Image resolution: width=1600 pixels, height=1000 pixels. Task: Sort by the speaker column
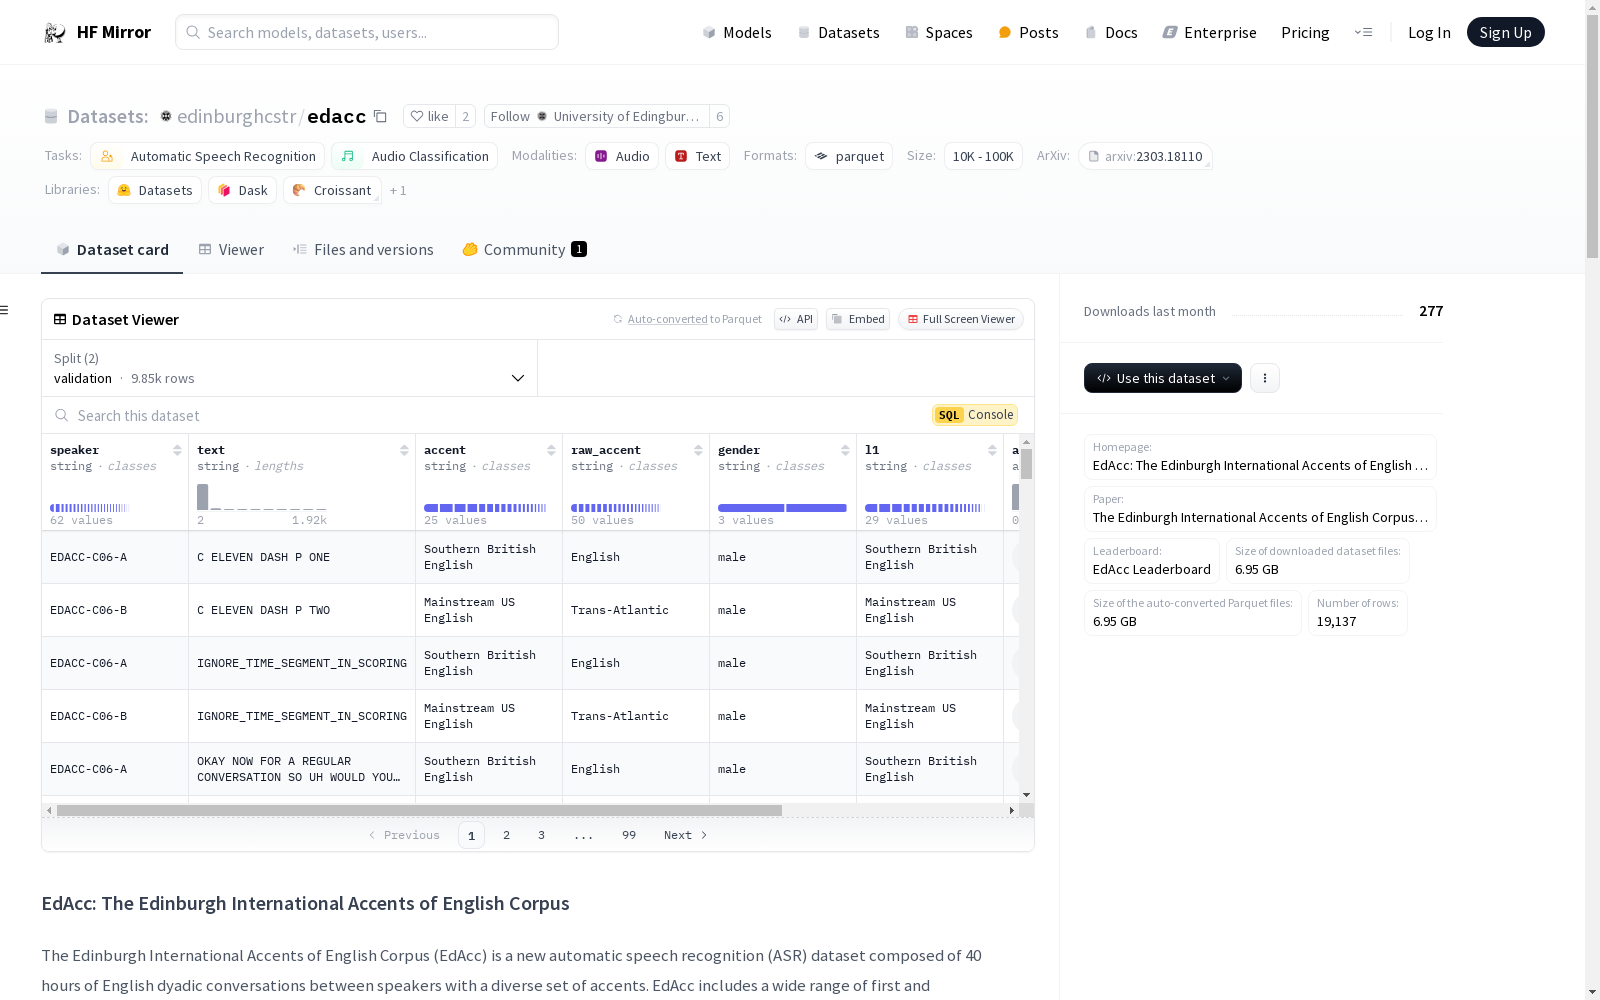click(177, 450)
